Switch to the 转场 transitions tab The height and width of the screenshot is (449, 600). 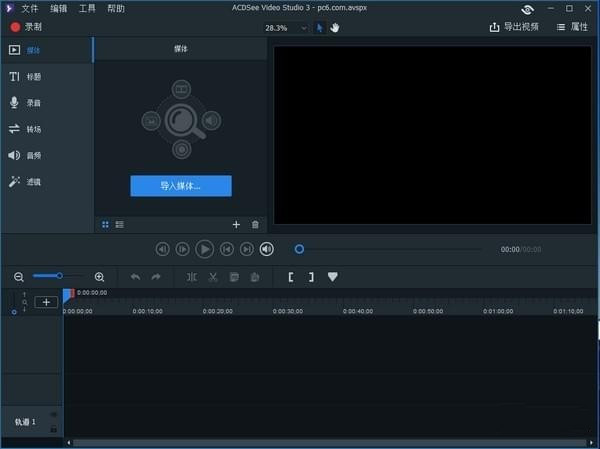[33, 129]
